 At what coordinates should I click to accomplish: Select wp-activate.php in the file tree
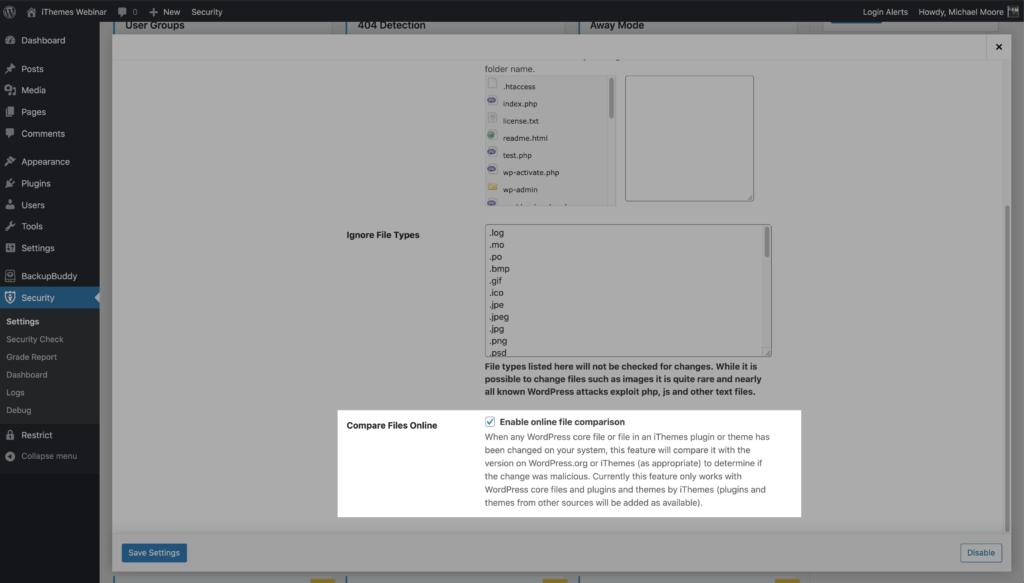coord(530,172)
